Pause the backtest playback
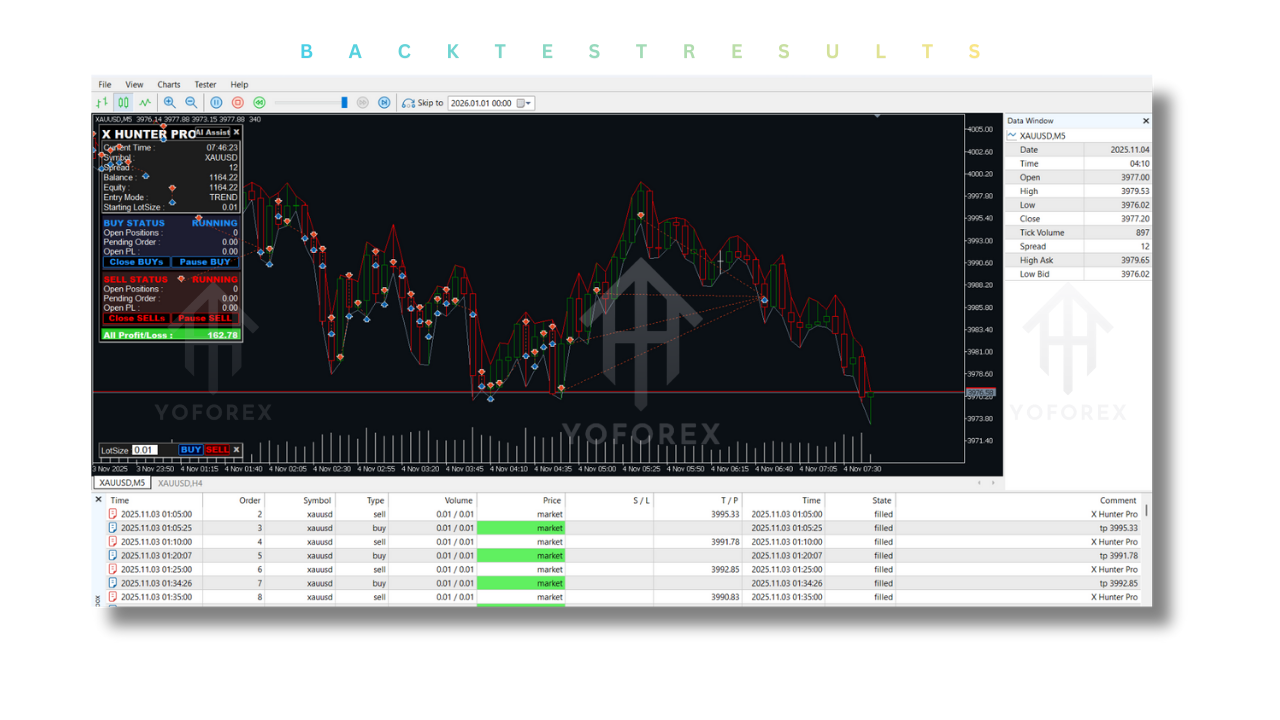1280x720 pixels. (x=216, y=103)
